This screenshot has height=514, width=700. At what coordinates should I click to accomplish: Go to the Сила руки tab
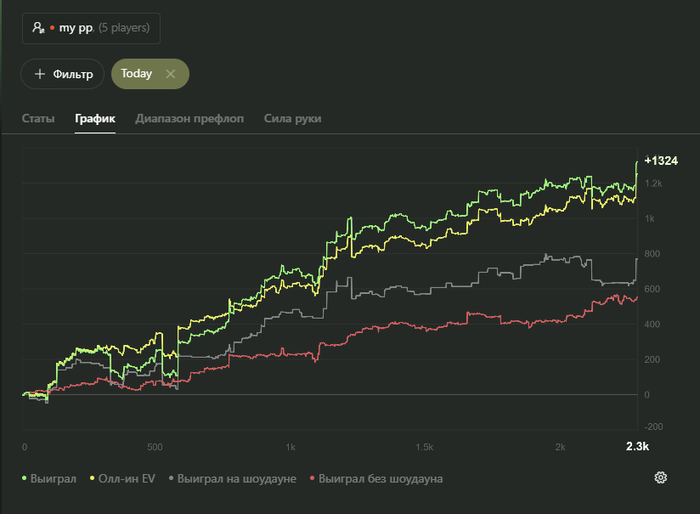(293, 119)
